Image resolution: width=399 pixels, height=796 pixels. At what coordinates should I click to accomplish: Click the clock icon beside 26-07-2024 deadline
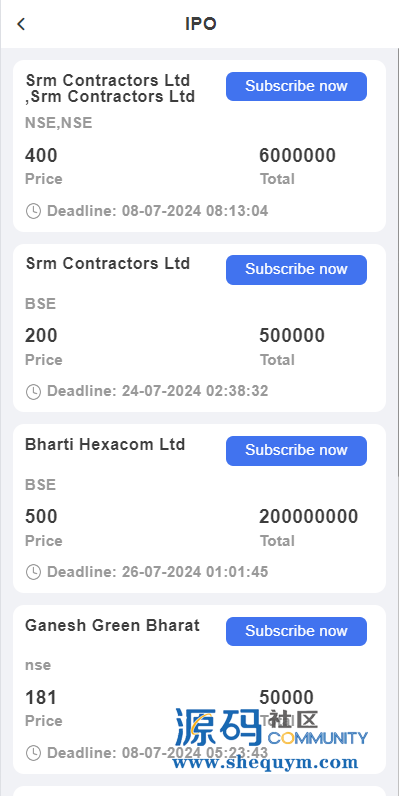33,572
